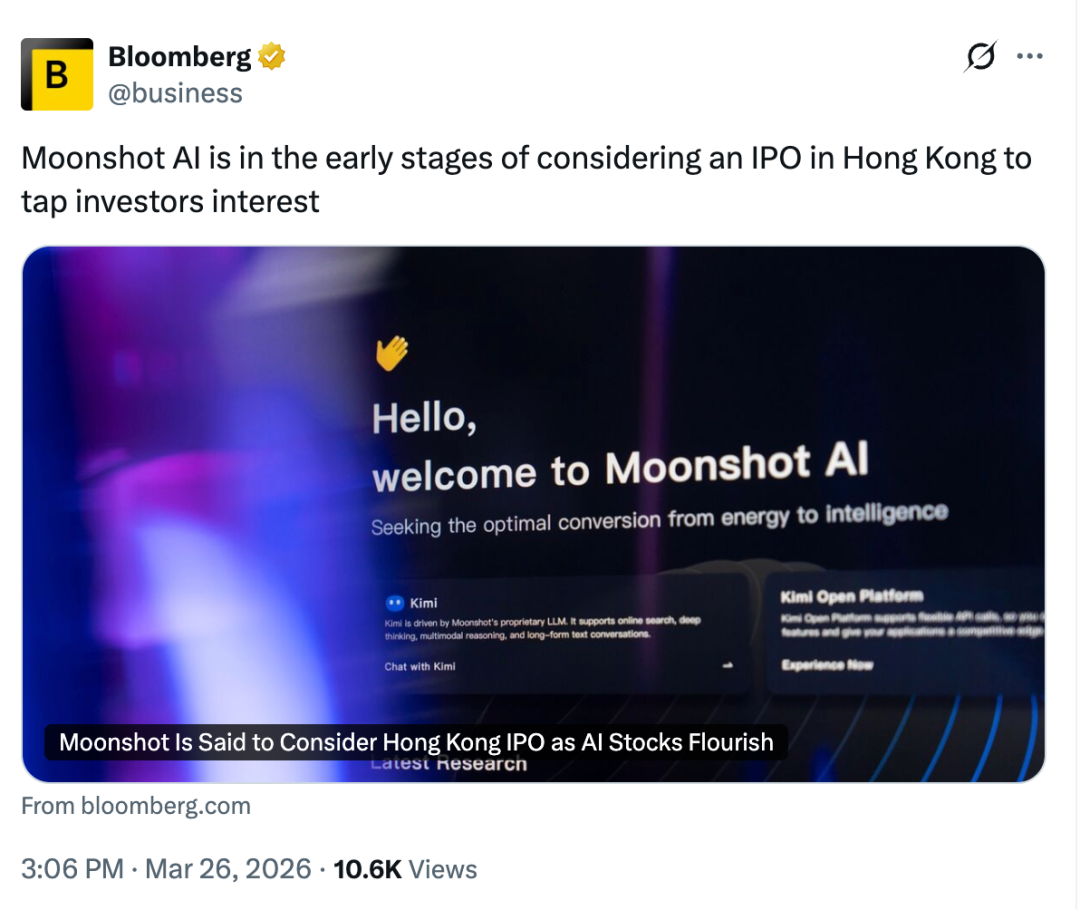Image resolution: width=1080 pixels, height=910 pixels.
Task: Click the Bloomberg profile avatar
Action: tap(57, 74)
